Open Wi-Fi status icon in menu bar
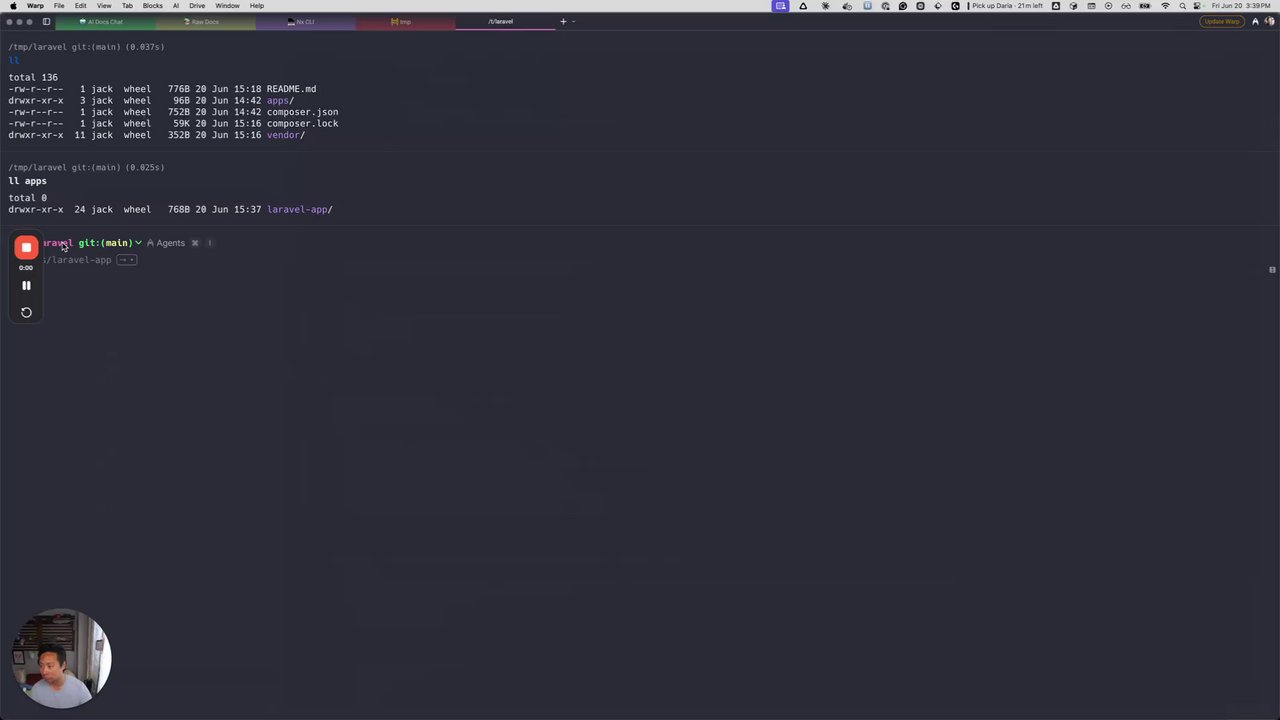The image size is (1280, 720). [x=1165, y=6]
